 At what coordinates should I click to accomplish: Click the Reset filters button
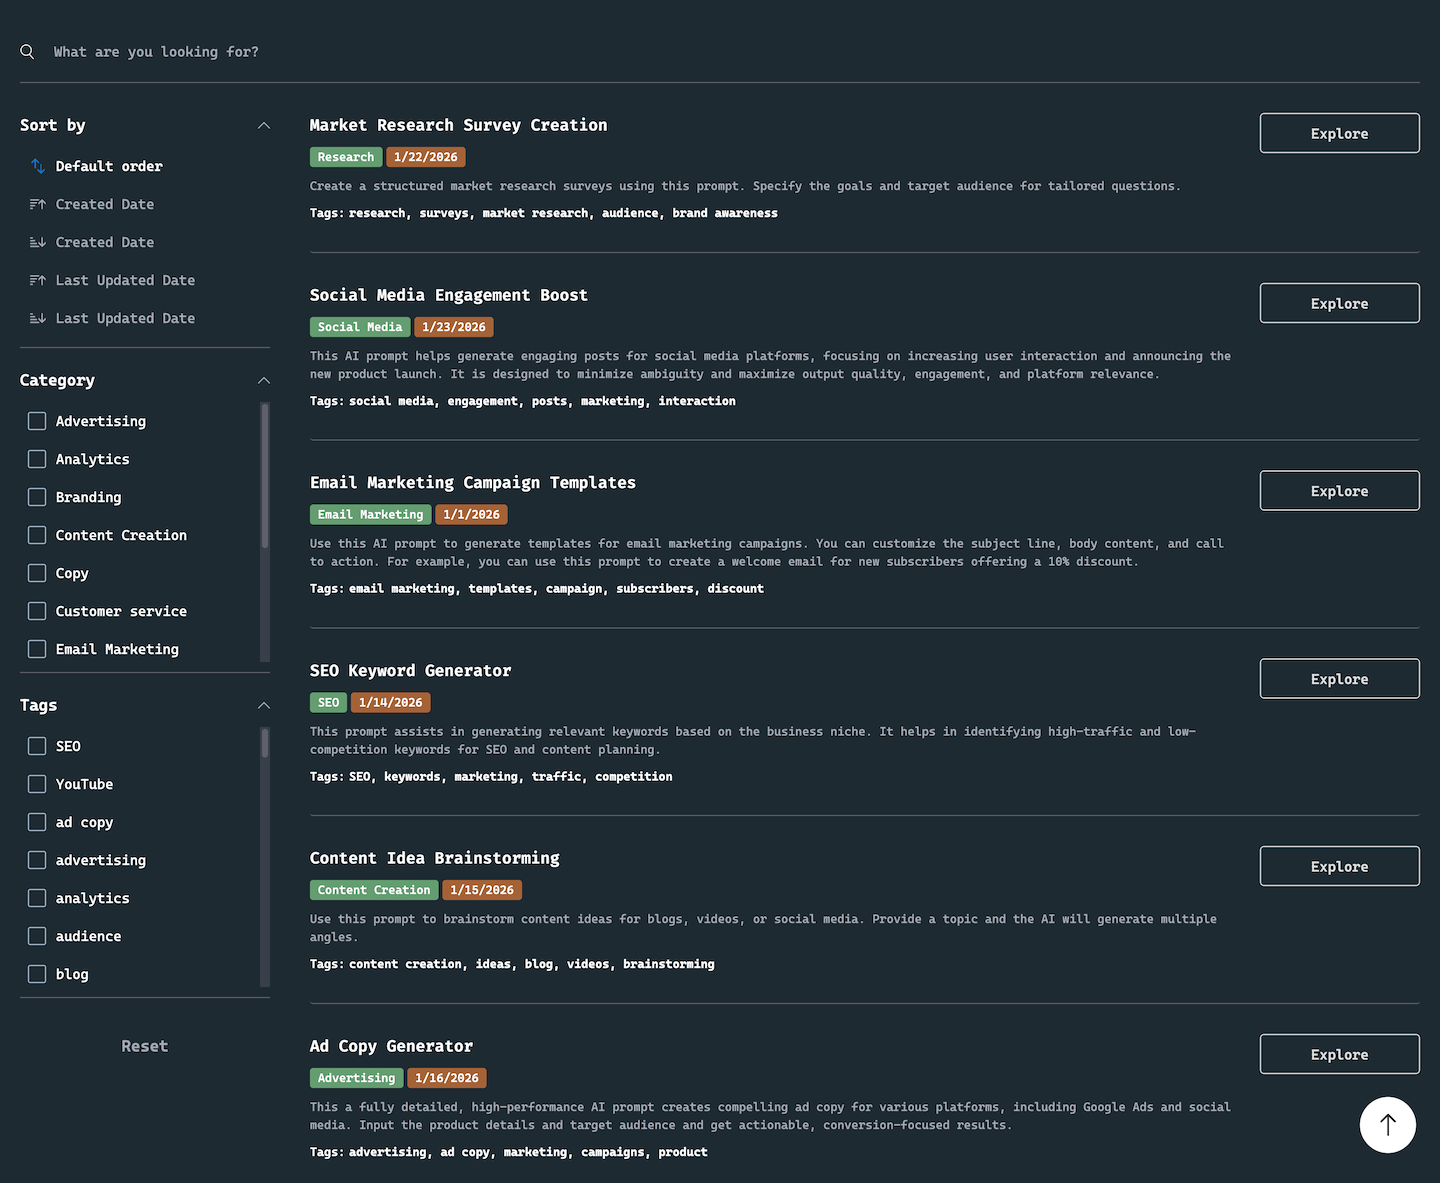point(145,1046)
